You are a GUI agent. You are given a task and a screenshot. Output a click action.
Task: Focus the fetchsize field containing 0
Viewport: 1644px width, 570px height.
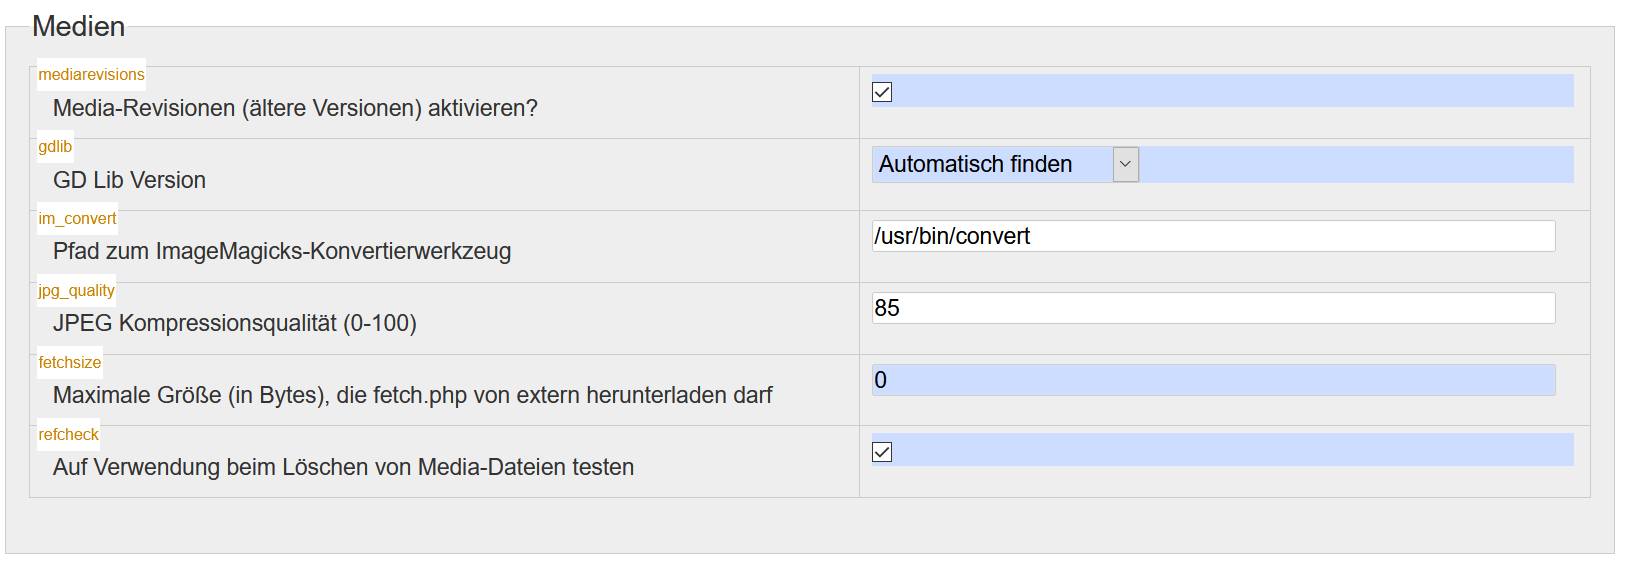(1212, 380)
